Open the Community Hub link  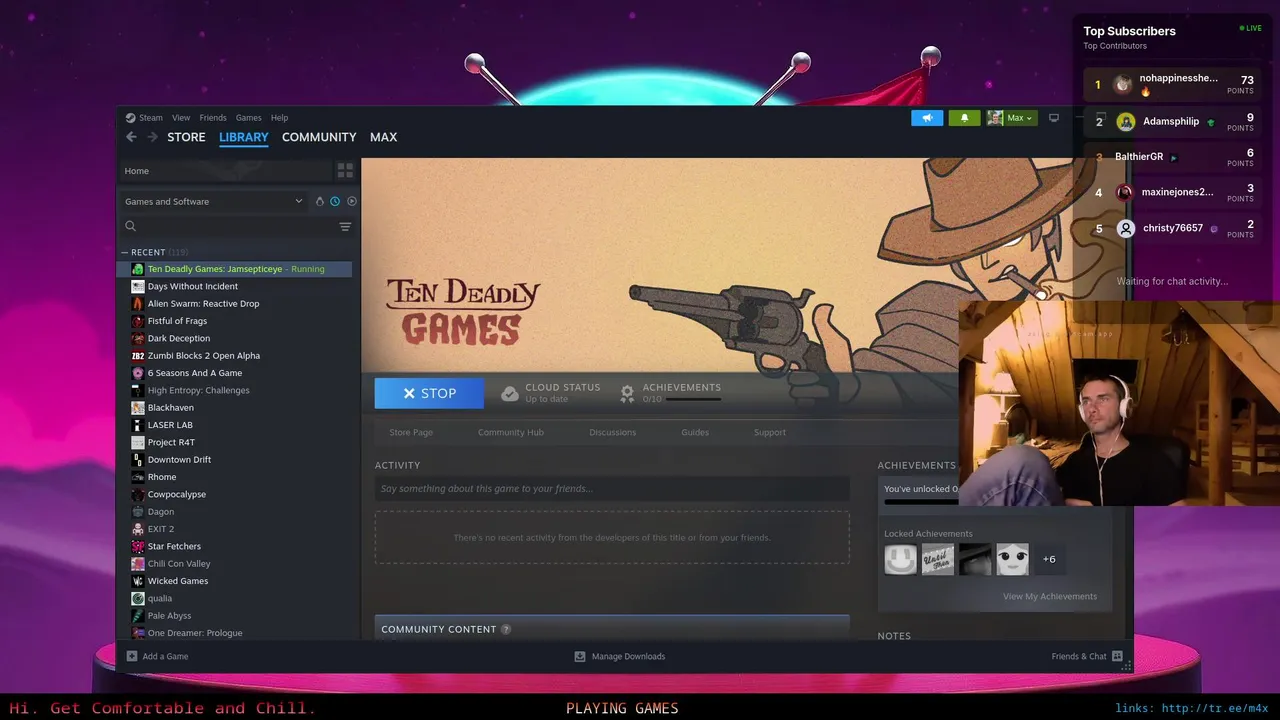point(511,432)
